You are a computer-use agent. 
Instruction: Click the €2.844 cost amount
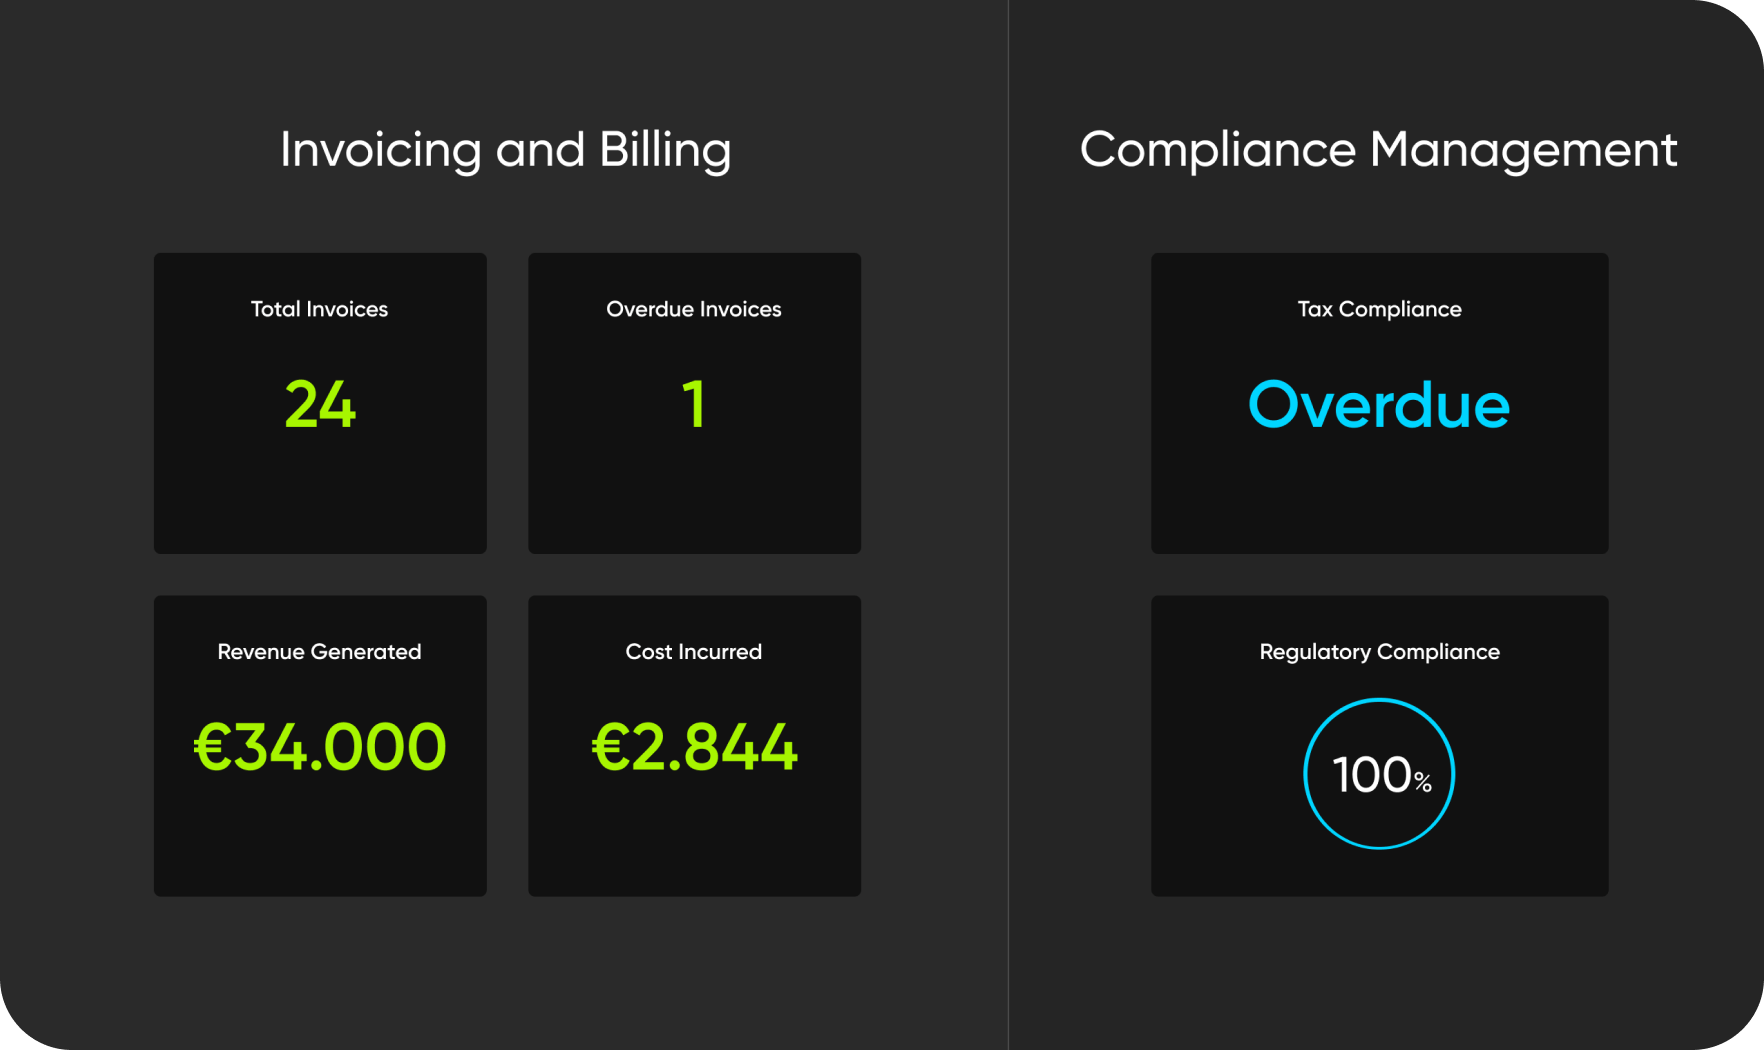[694, 747]
